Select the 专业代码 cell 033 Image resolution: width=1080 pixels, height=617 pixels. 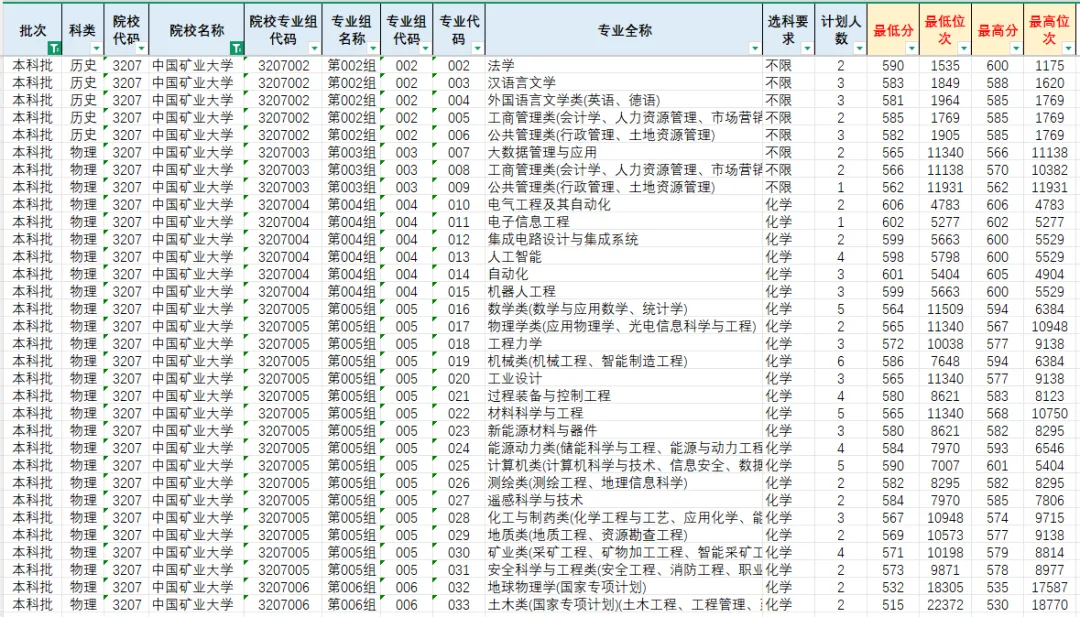(x=459, y=605)
